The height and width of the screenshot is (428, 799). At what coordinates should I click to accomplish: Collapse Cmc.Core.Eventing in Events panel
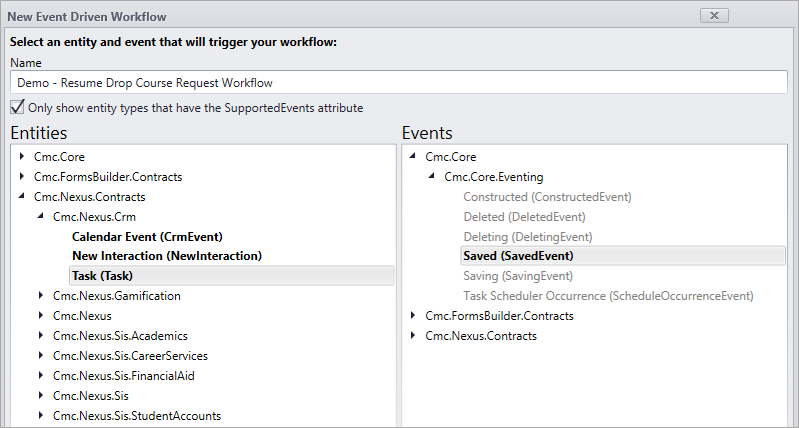[x=432, y=177]
